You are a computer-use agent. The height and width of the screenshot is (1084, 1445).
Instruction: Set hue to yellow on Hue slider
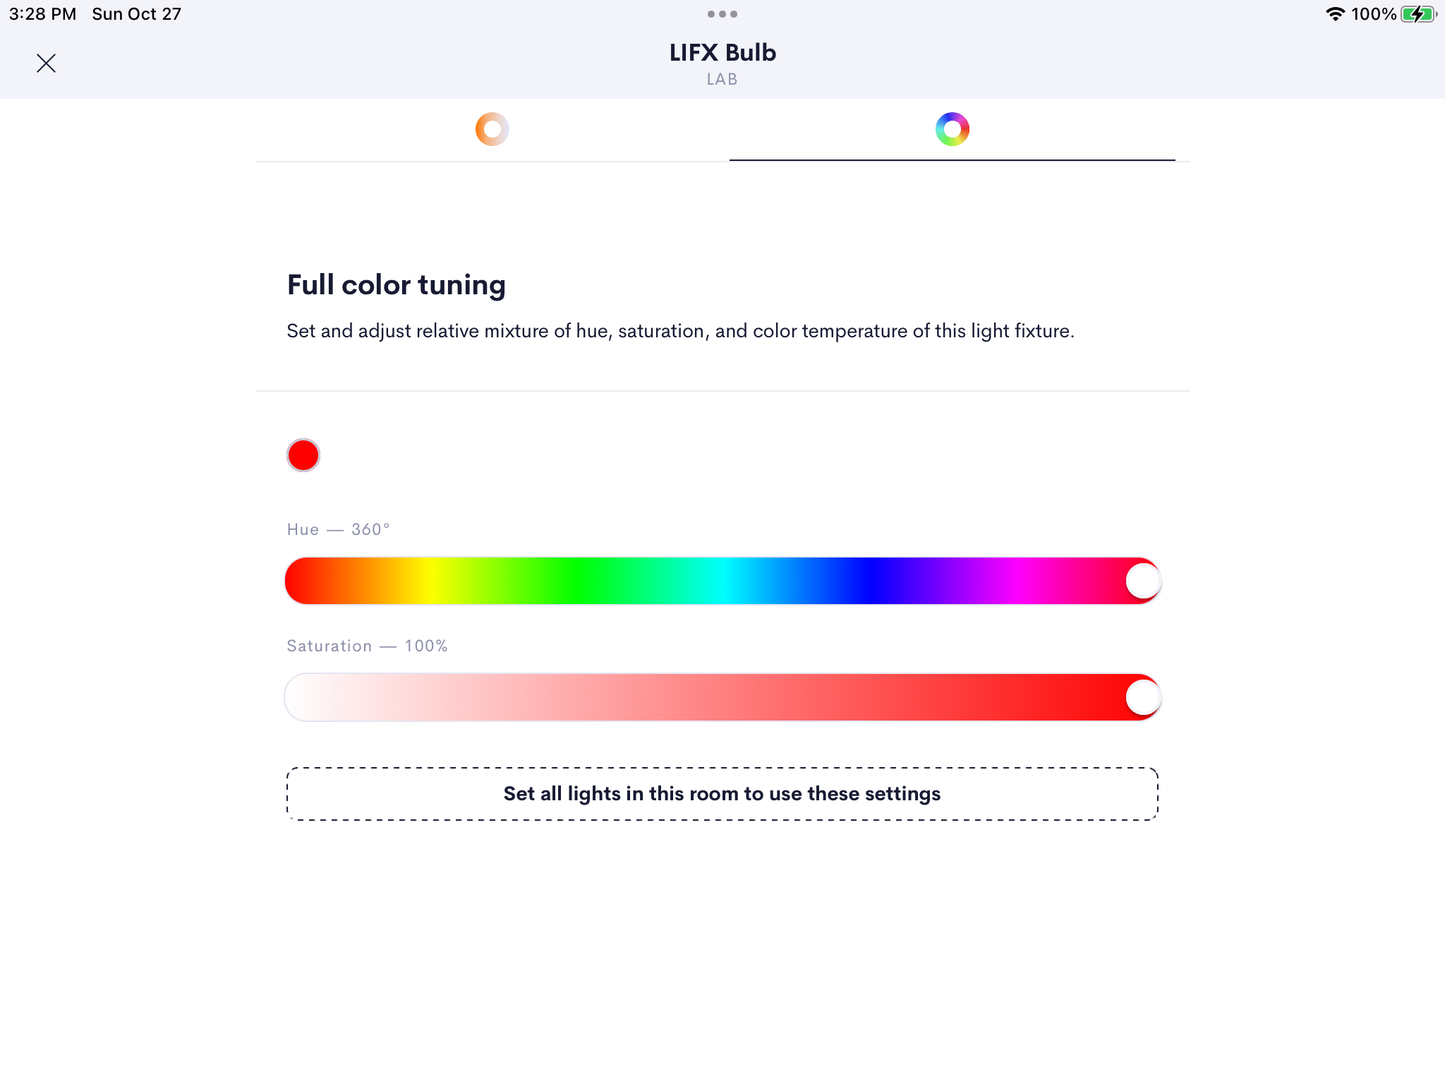coord(430,581)
